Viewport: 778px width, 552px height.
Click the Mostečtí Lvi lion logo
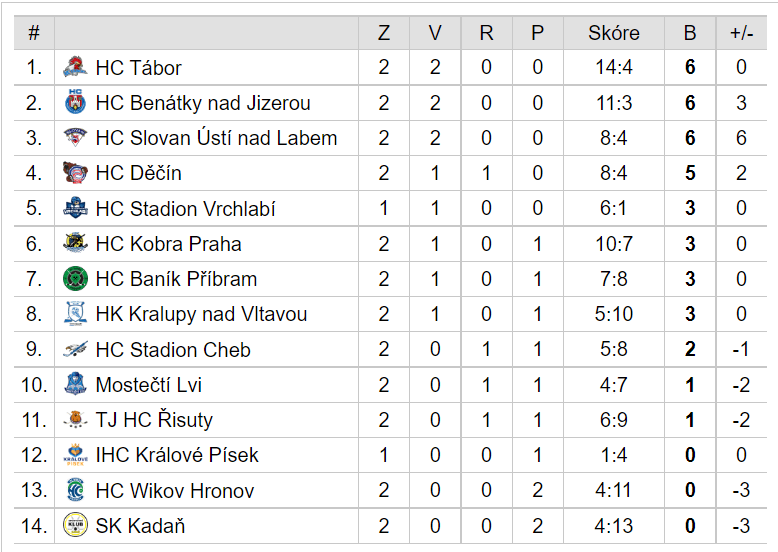coord(75,384)
